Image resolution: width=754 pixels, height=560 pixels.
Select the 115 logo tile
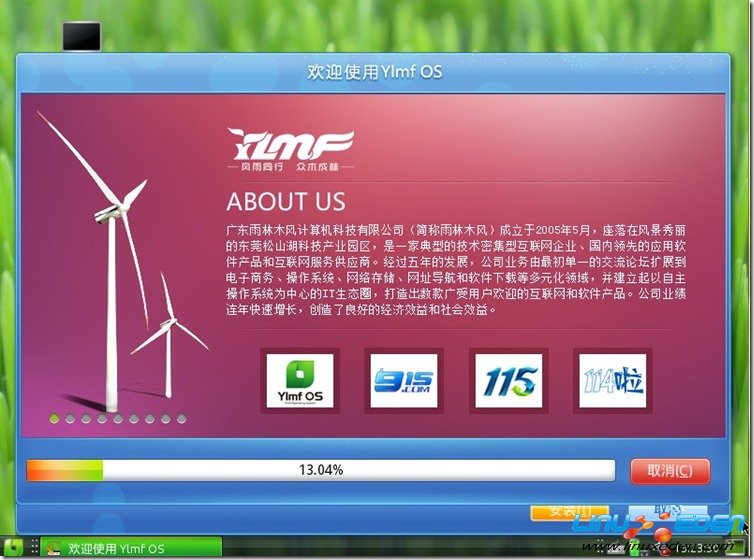(509, 381)
